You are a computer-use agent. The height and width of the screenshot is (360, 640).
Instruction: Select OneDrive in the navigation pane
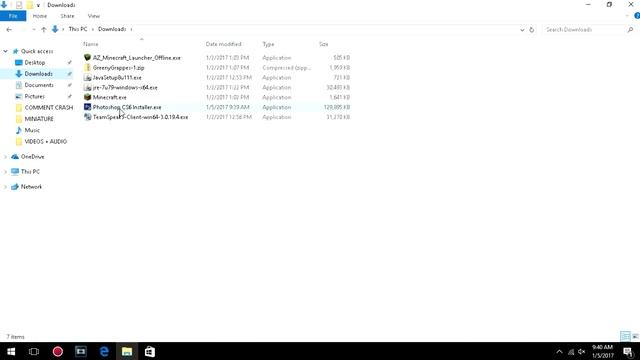coord(32,157)
